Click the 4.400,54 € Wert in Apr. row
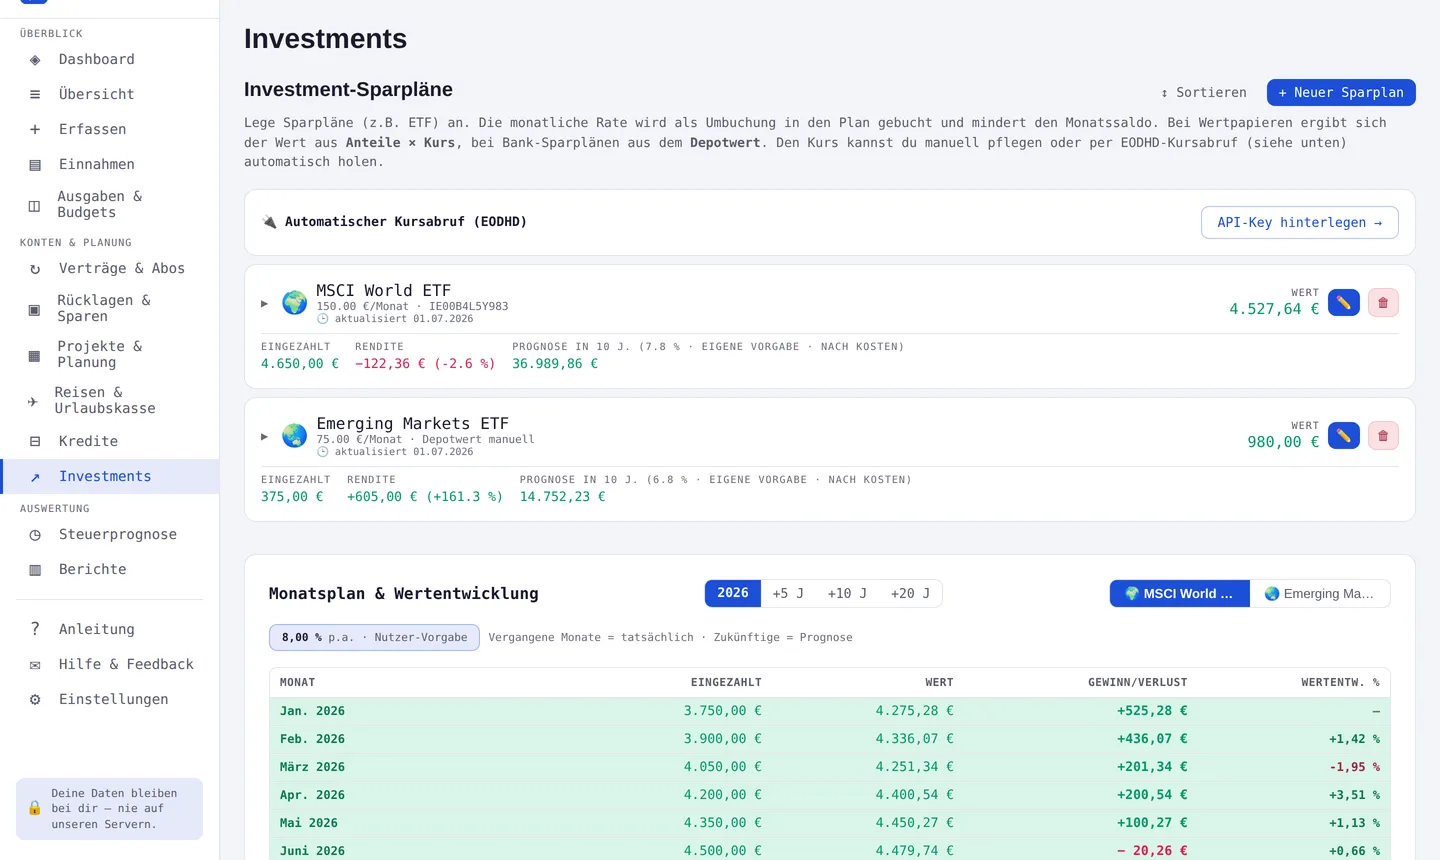1440x860 pixels. point(914,795)
